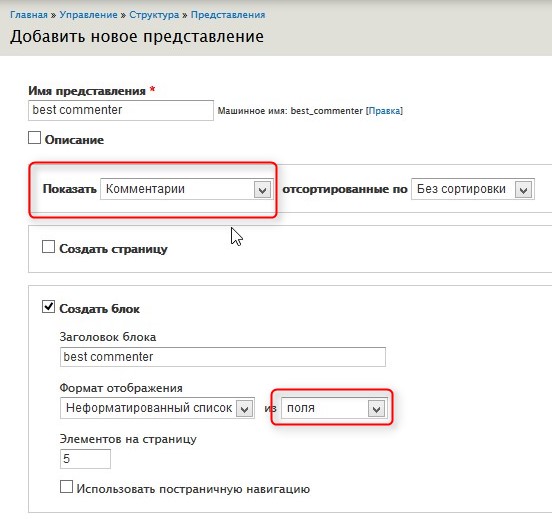Click arrow icon of Комментарии dropdown

[x=262, y=190]
